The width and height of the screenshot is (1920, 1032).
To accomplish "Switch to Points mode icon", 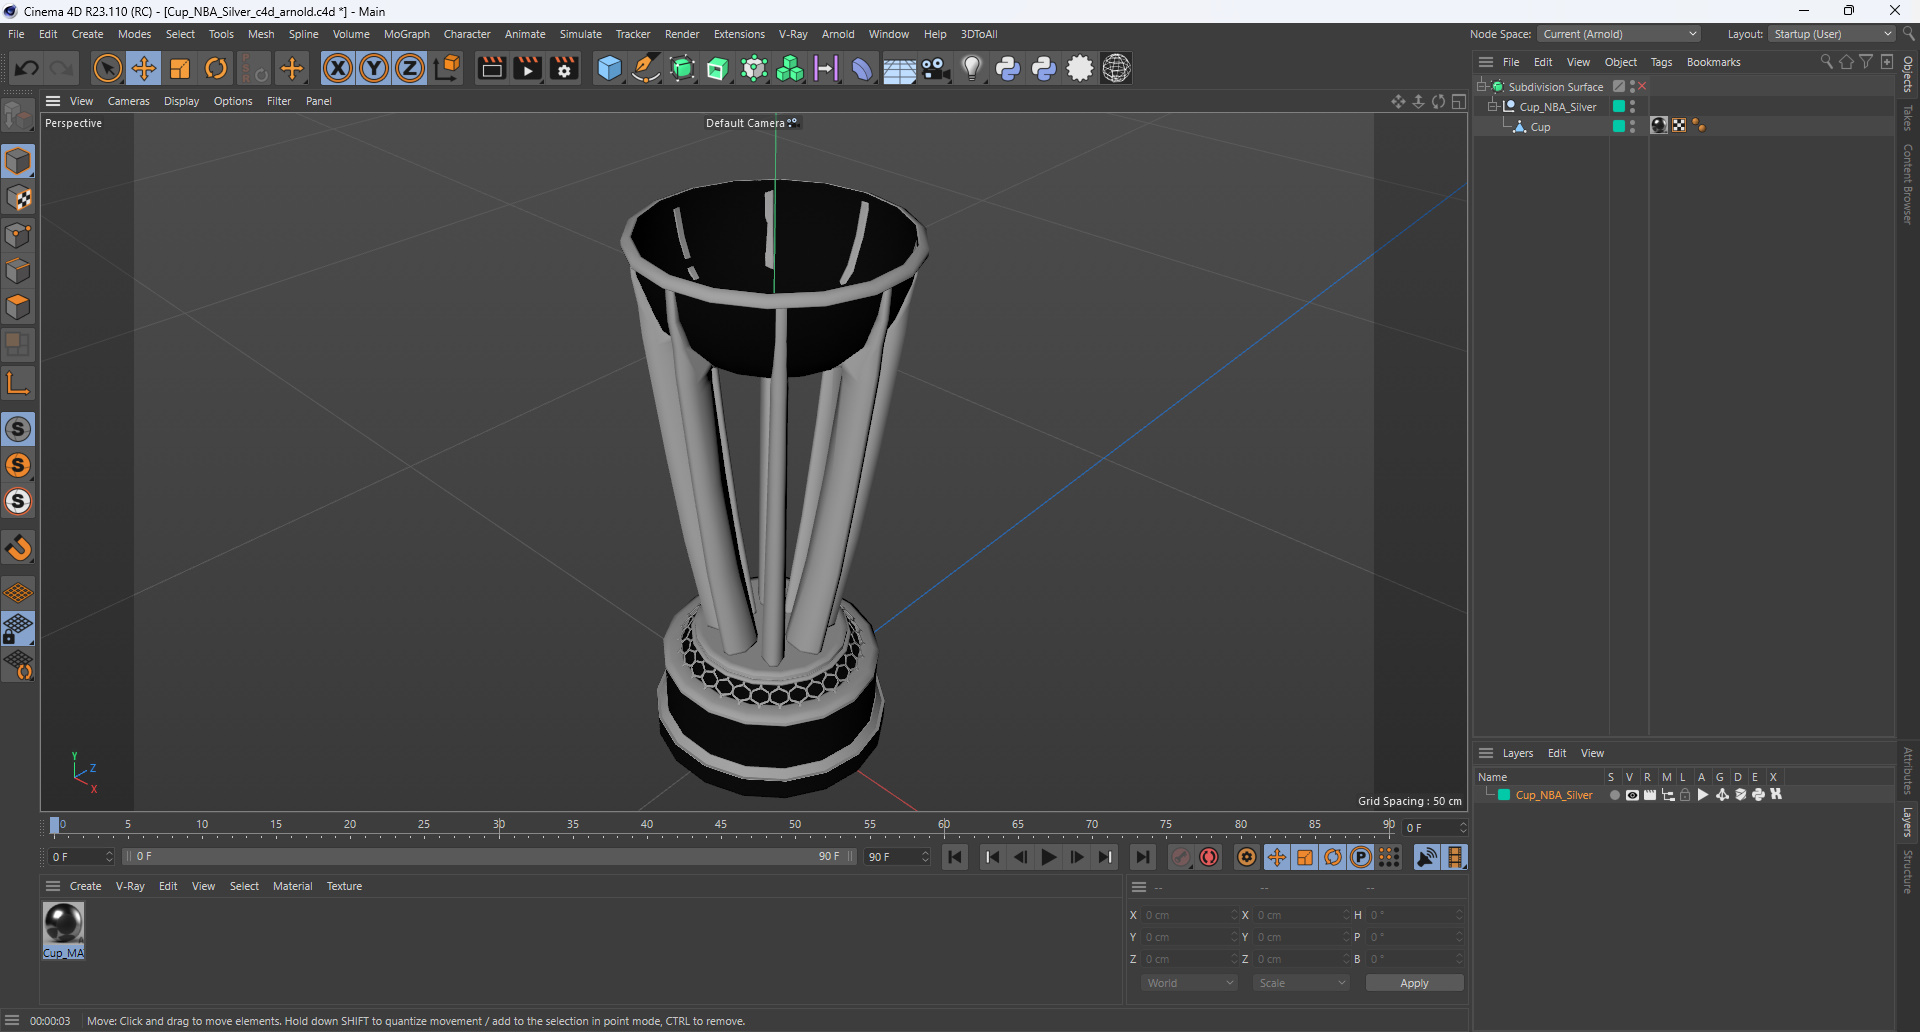I will 18,235.
